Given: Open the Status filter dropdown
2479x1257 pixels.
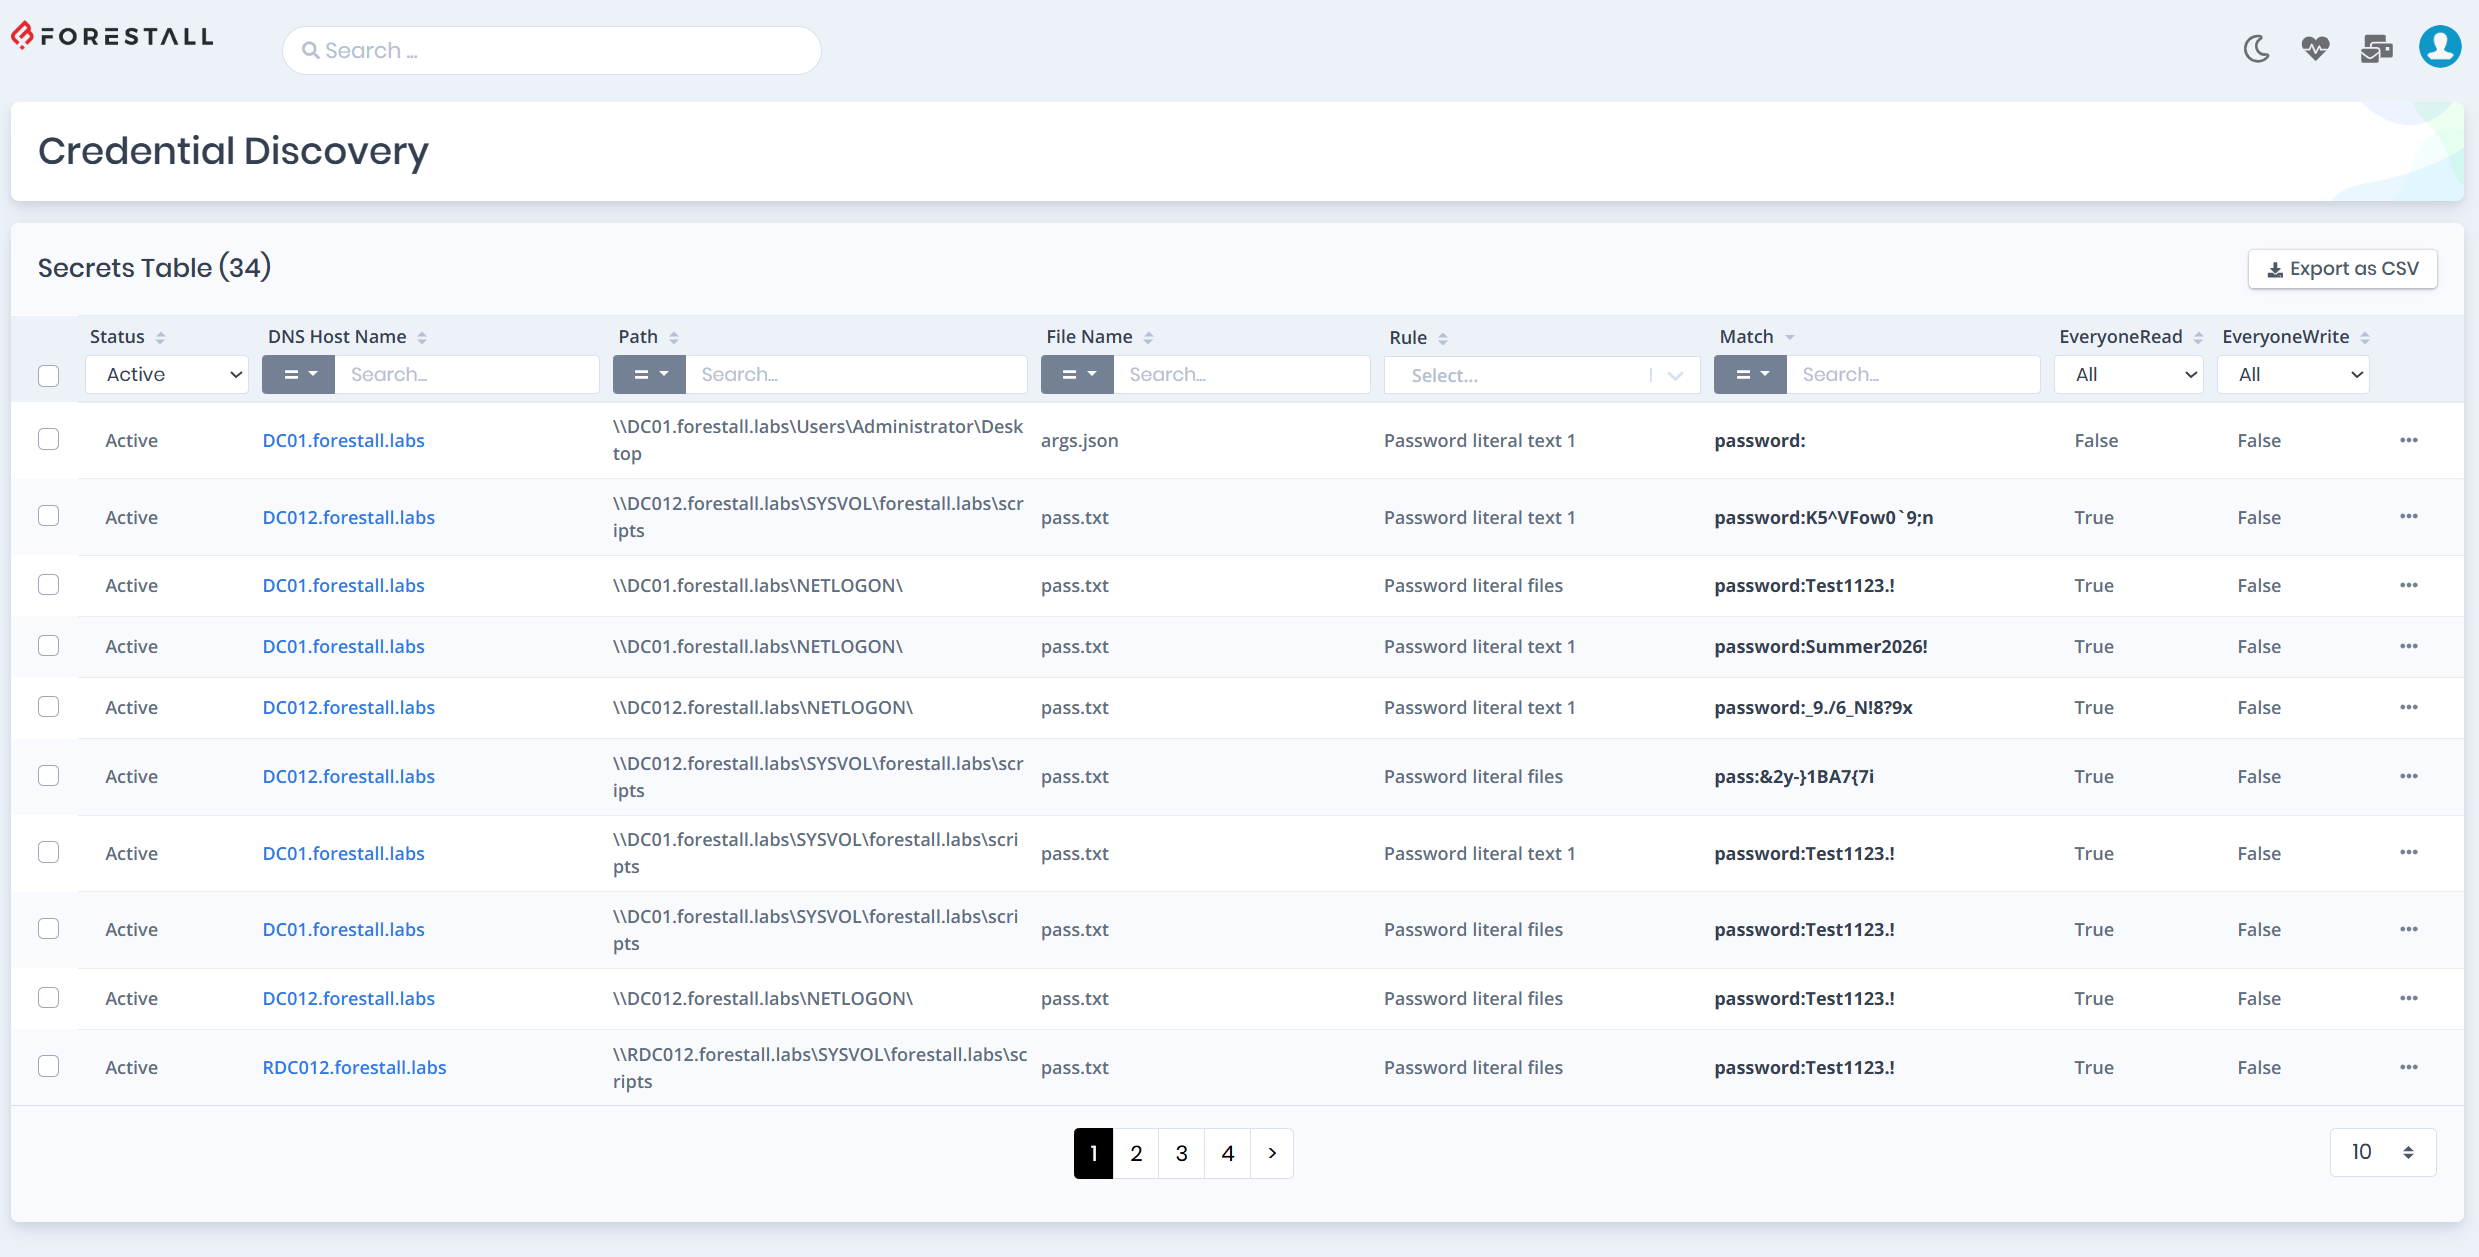Looking at the screenshot, I should [x=167, y=375].
